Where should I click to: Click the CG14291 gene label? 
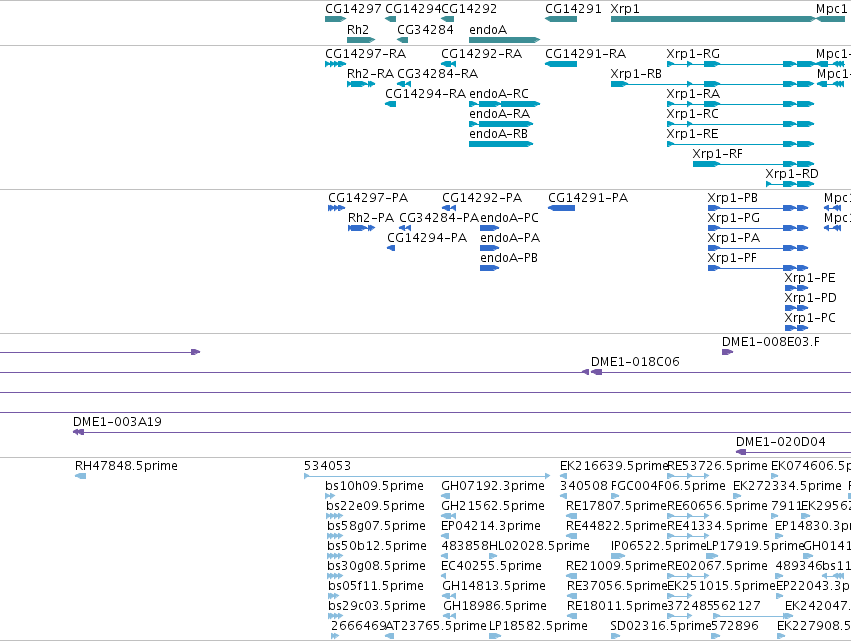(573, 9)
